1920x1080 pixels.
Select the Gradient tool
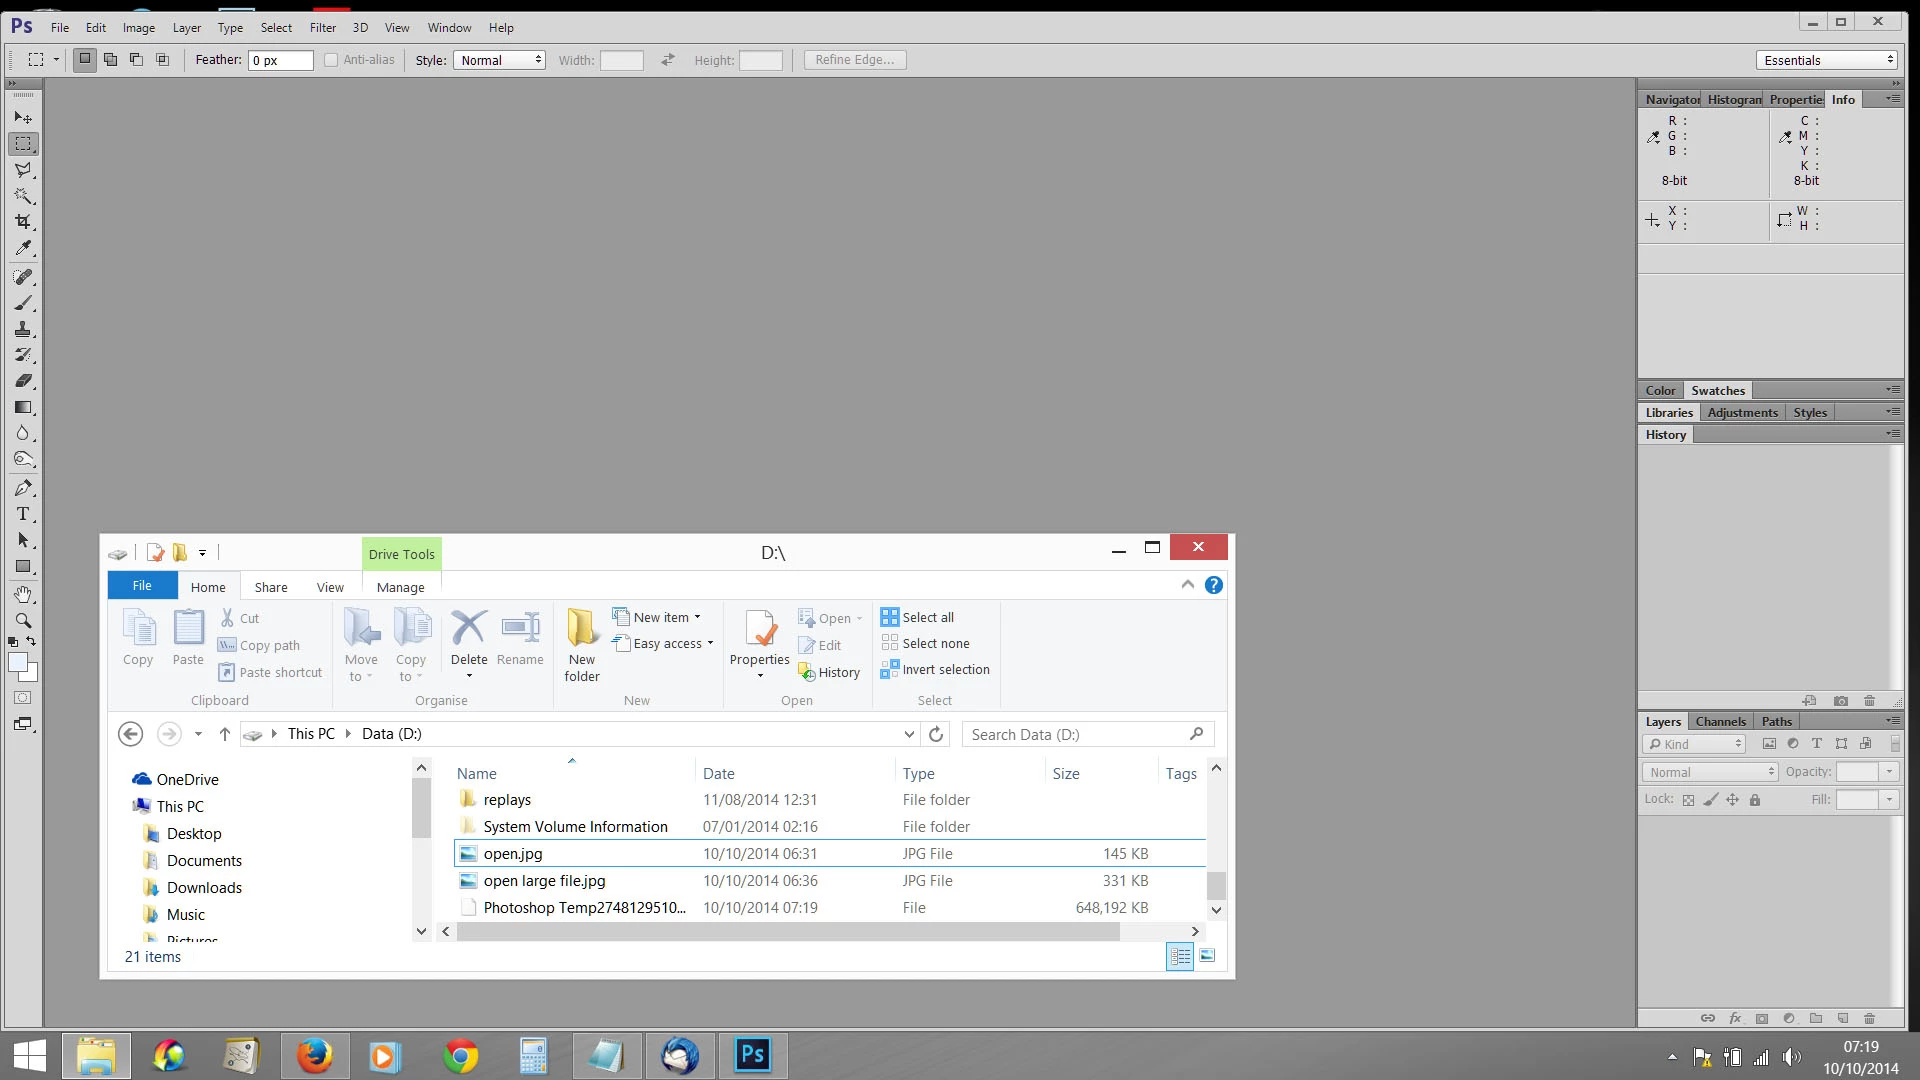[23, 407]
